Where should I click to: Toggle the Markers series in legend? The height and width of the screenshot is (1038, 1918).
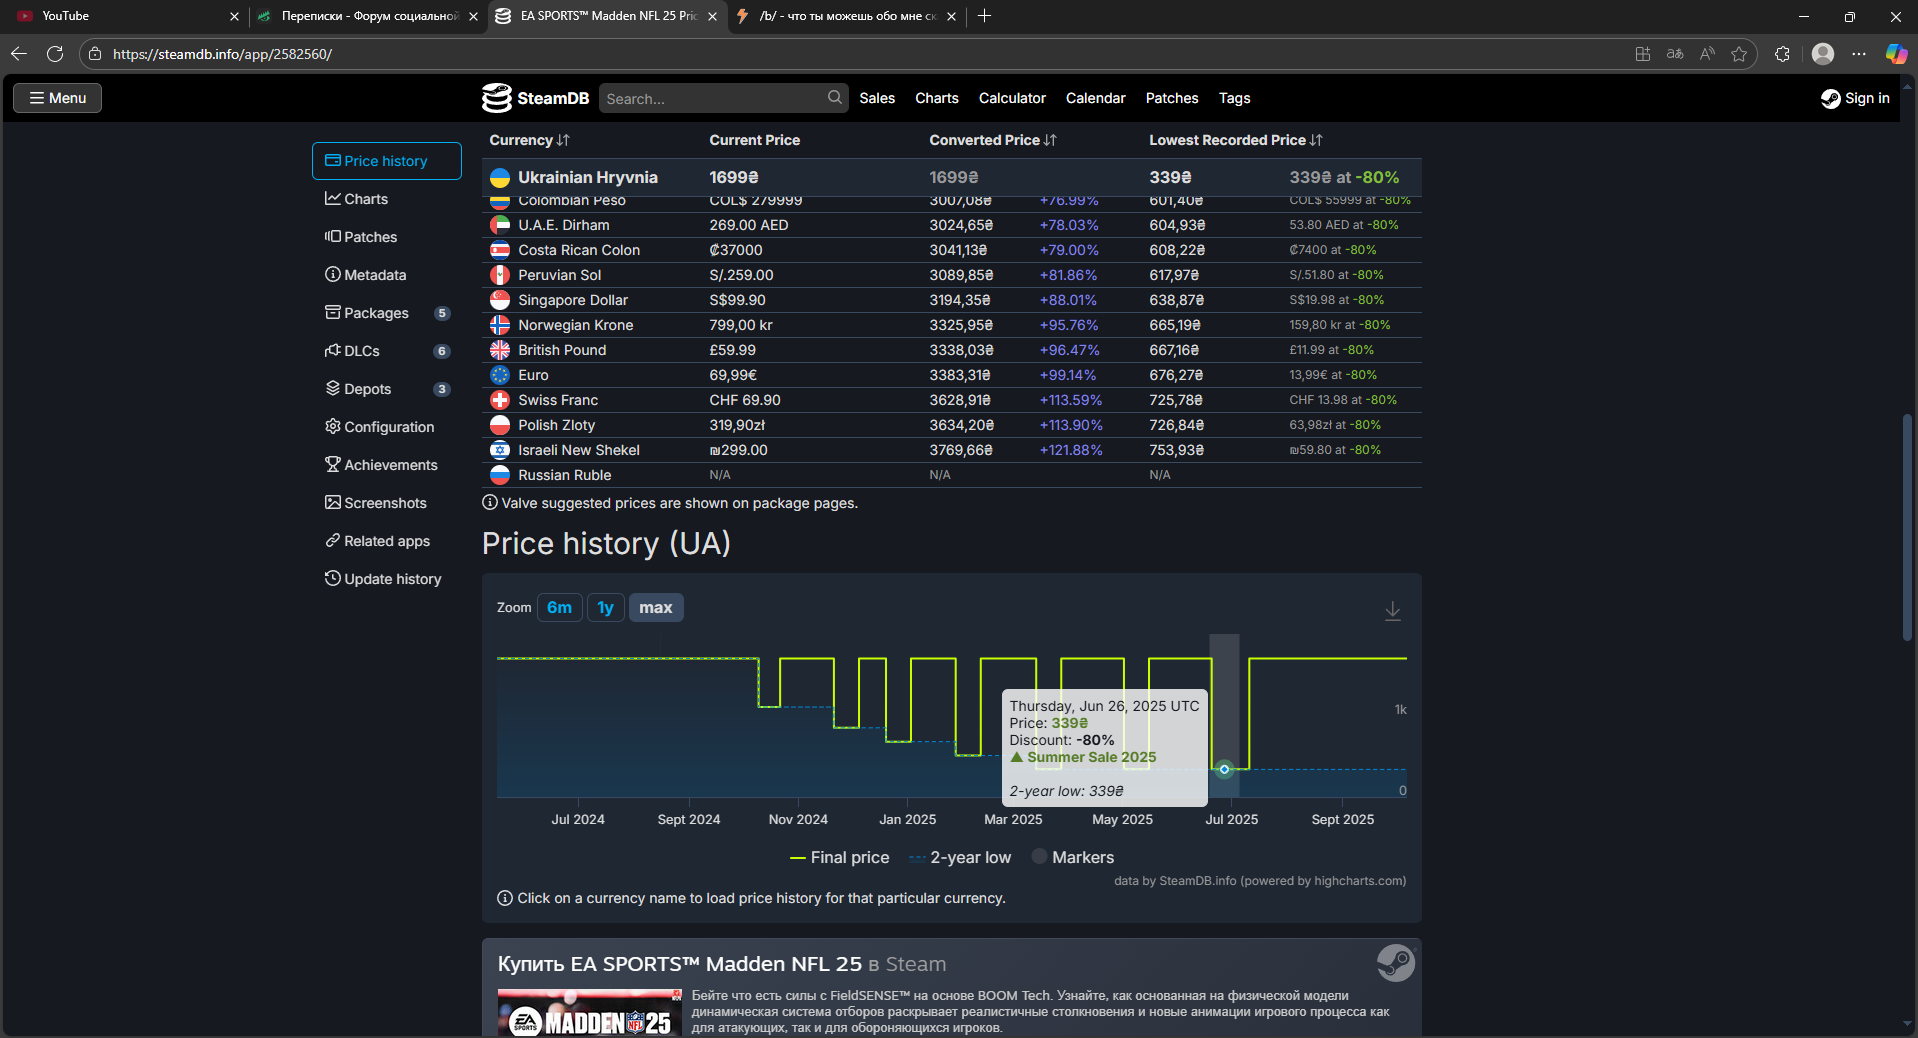pos(1073,857)
